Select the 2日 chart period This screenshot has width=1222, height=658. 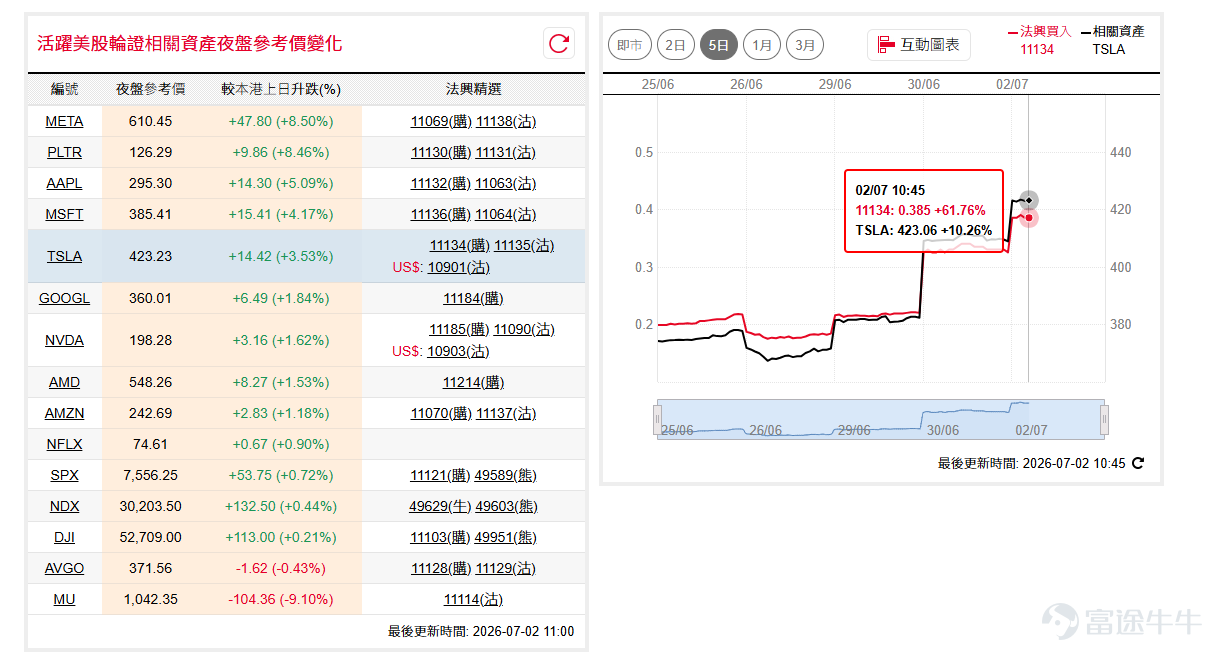click(676, 45)
